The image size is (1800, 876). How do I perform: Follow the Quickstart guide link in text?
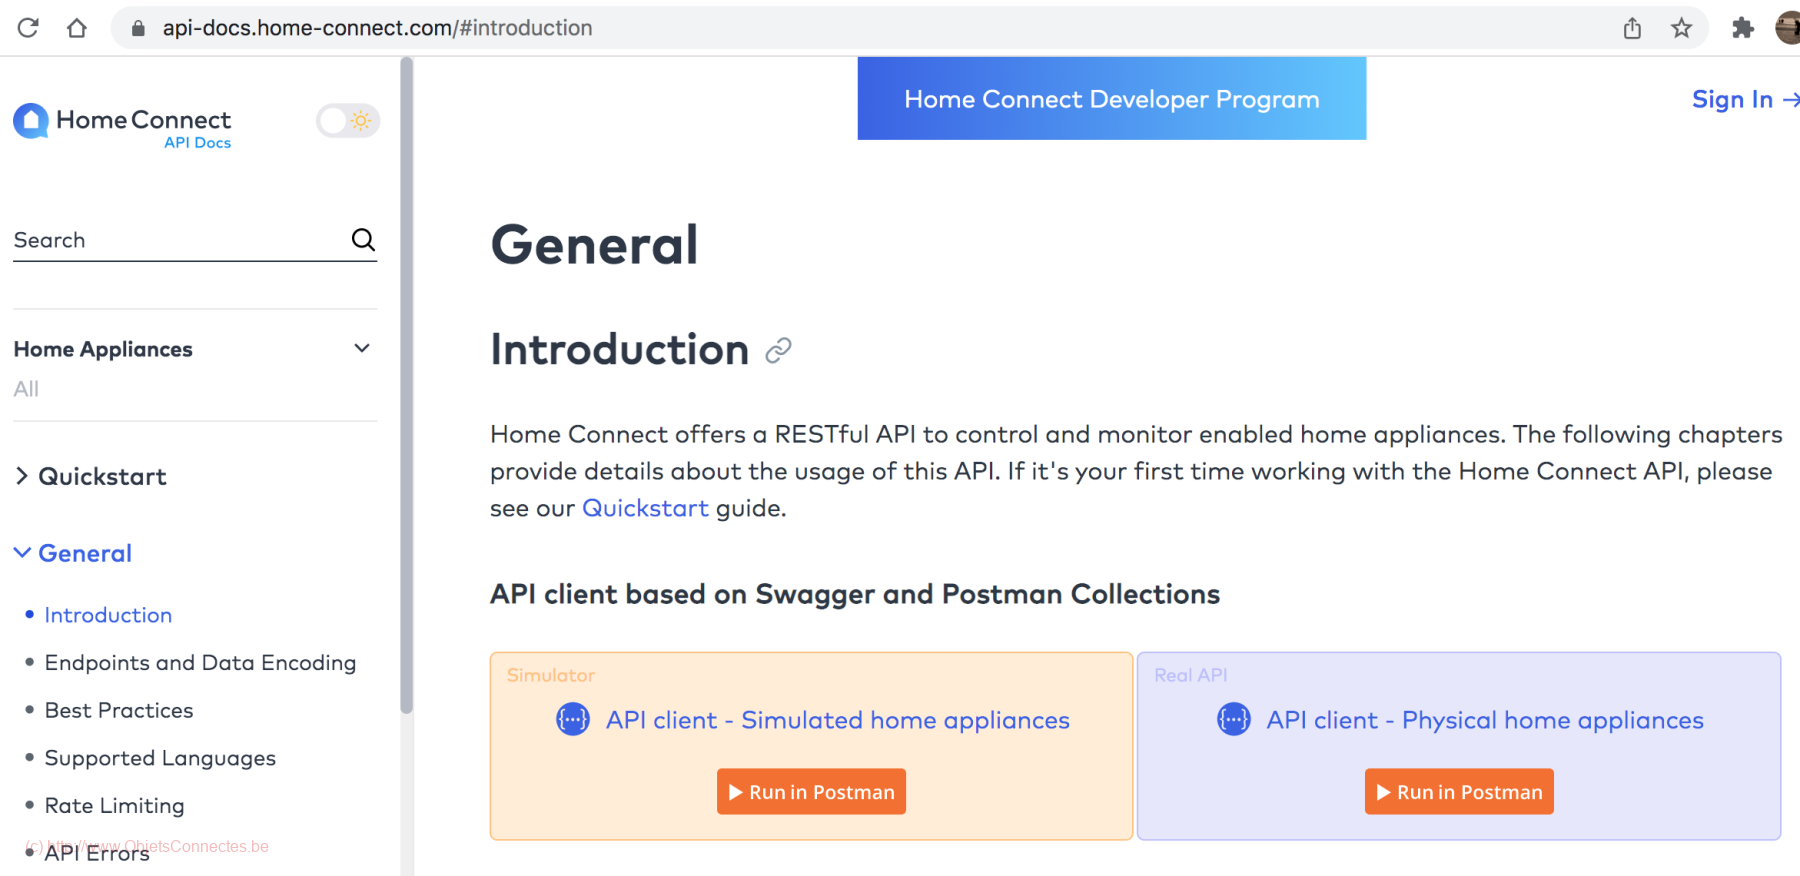coord(645,508)
